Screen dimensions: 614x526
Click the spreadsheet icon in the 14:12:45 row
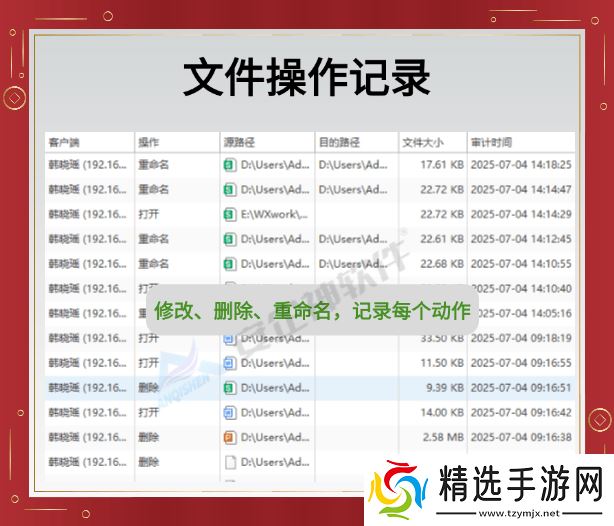(229, 239)
